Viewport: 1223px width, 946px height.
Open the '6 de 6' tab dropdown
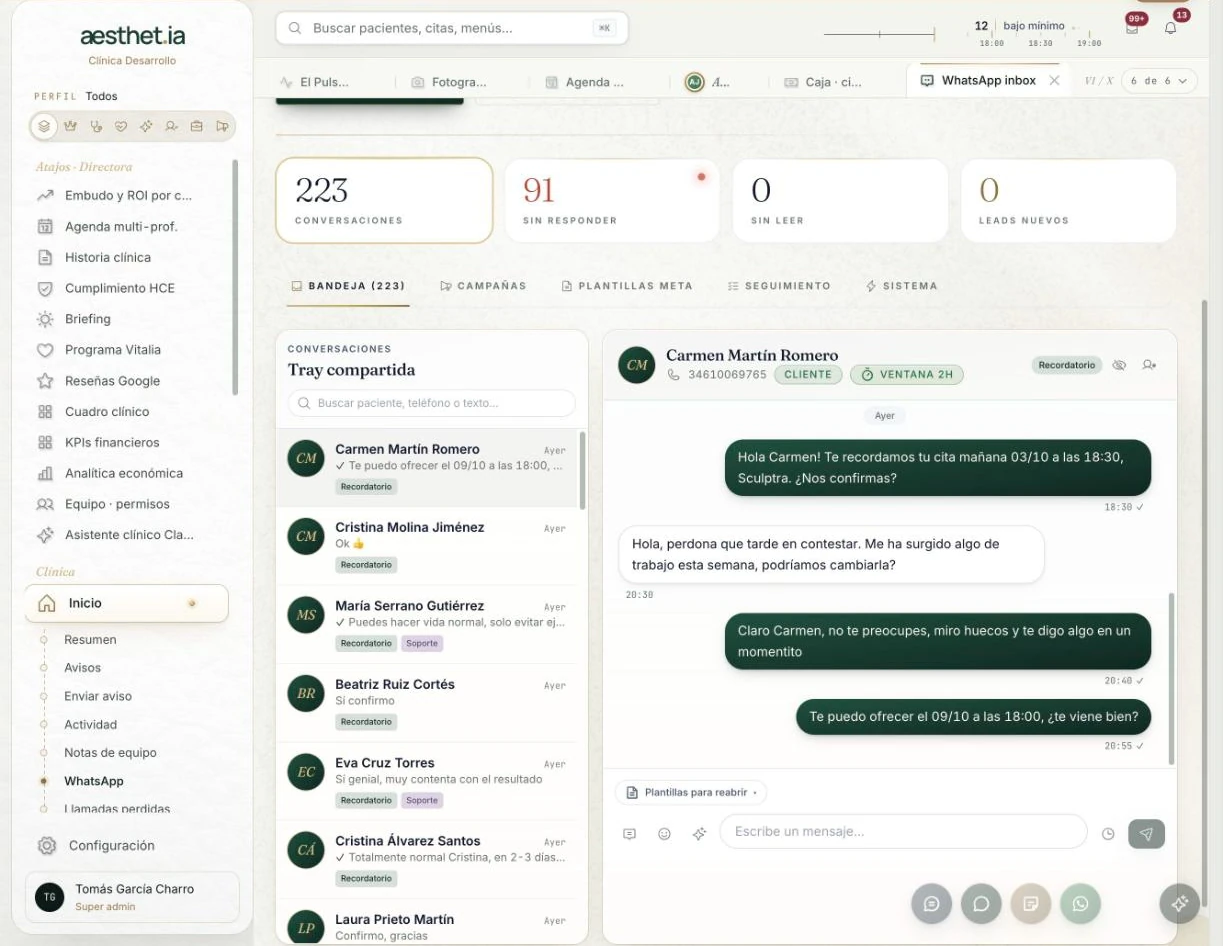tap(1159, 81)
